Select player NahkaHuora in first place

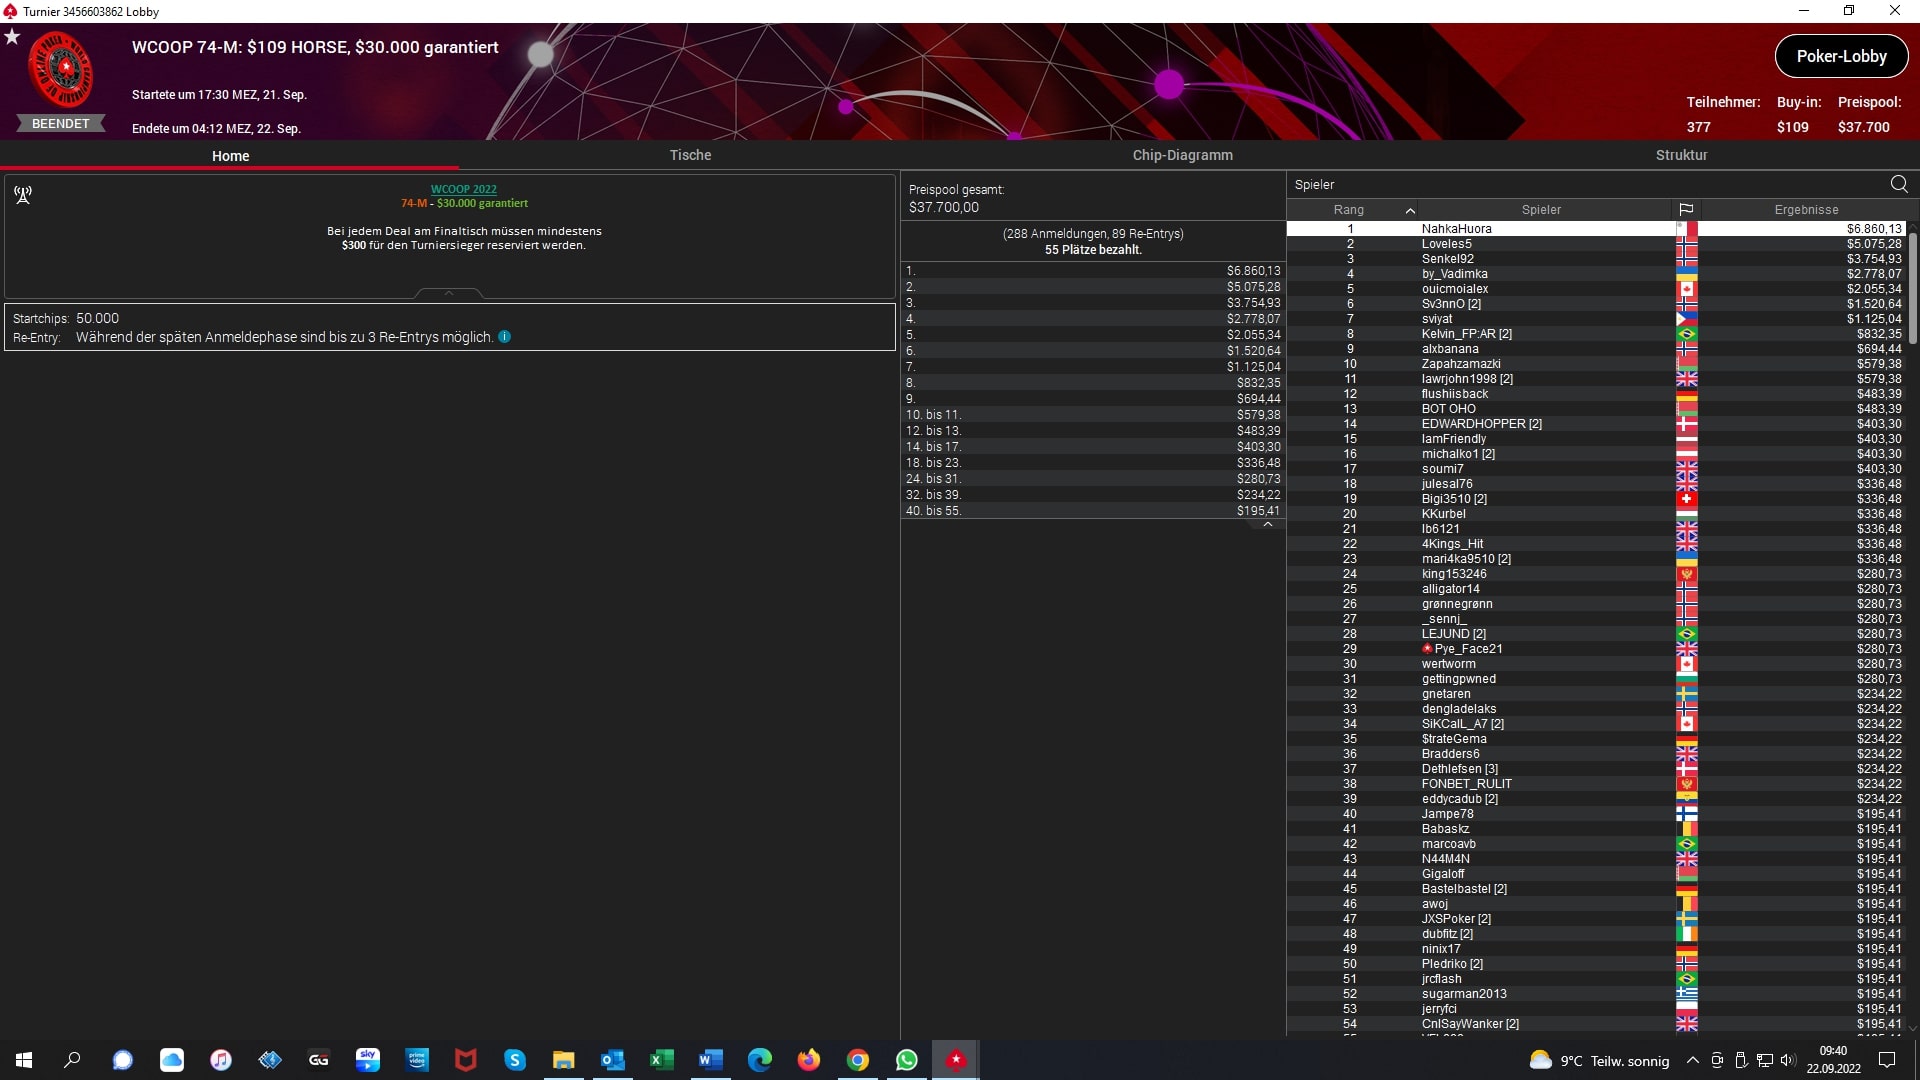[x=1596, y=229]
